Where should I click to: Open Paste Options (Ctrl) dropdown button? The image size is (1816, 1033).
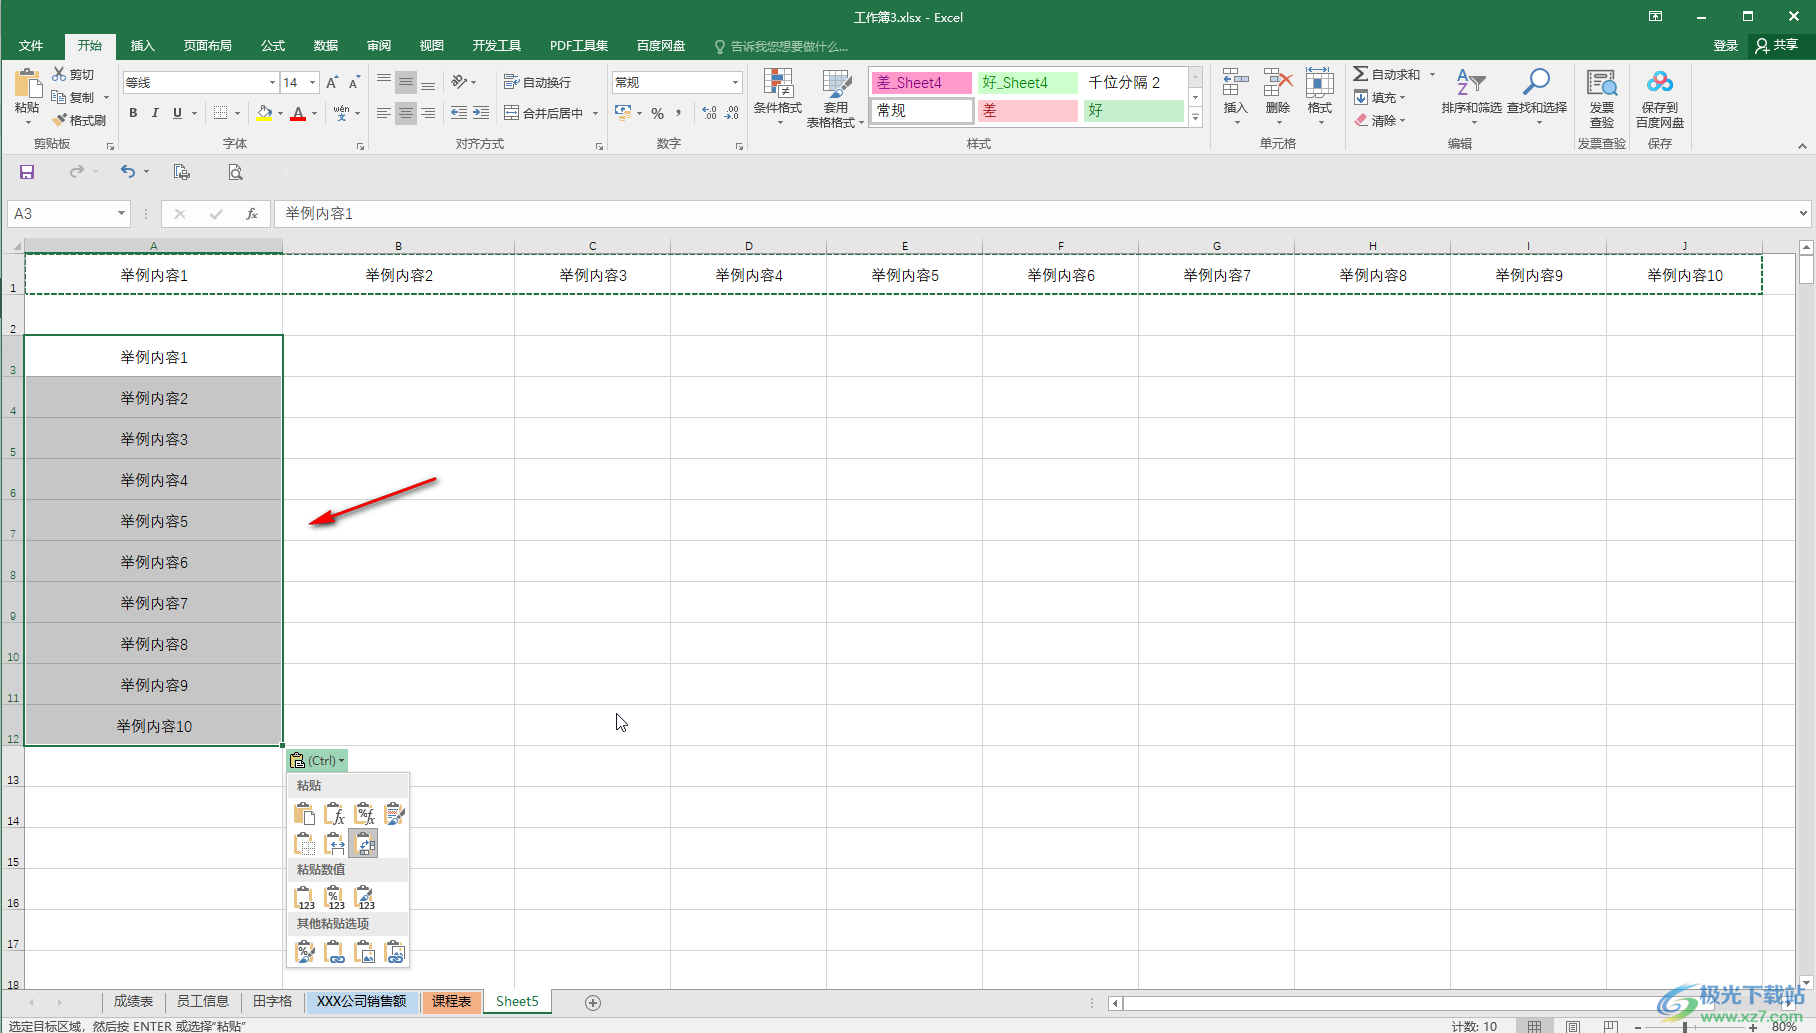[318, 760]
